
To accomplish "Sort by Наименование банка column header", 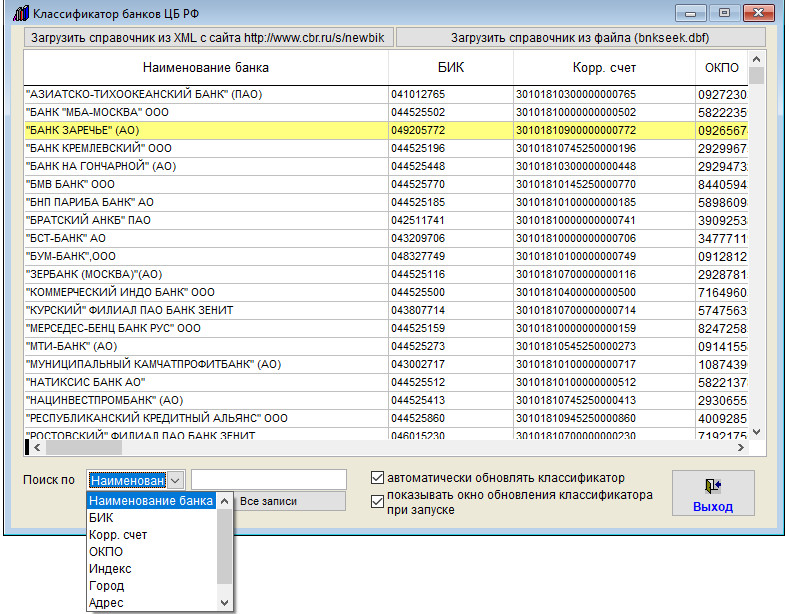I will (206, 68).
